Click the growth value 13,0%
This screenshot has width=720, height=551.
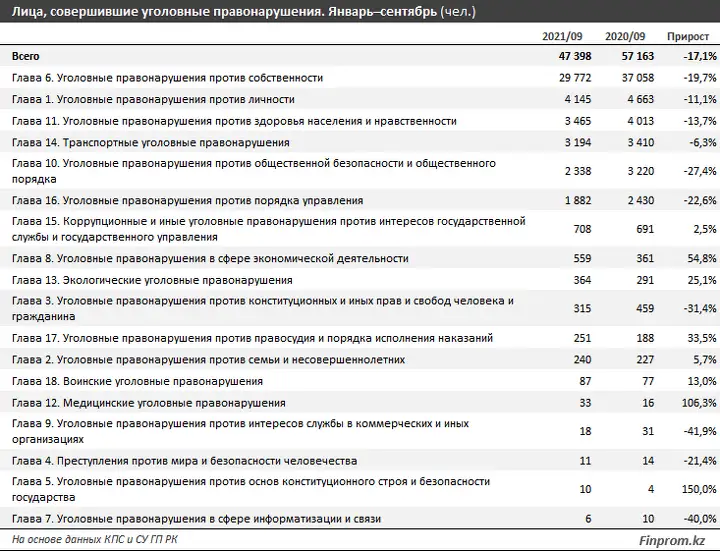[702, 382]
